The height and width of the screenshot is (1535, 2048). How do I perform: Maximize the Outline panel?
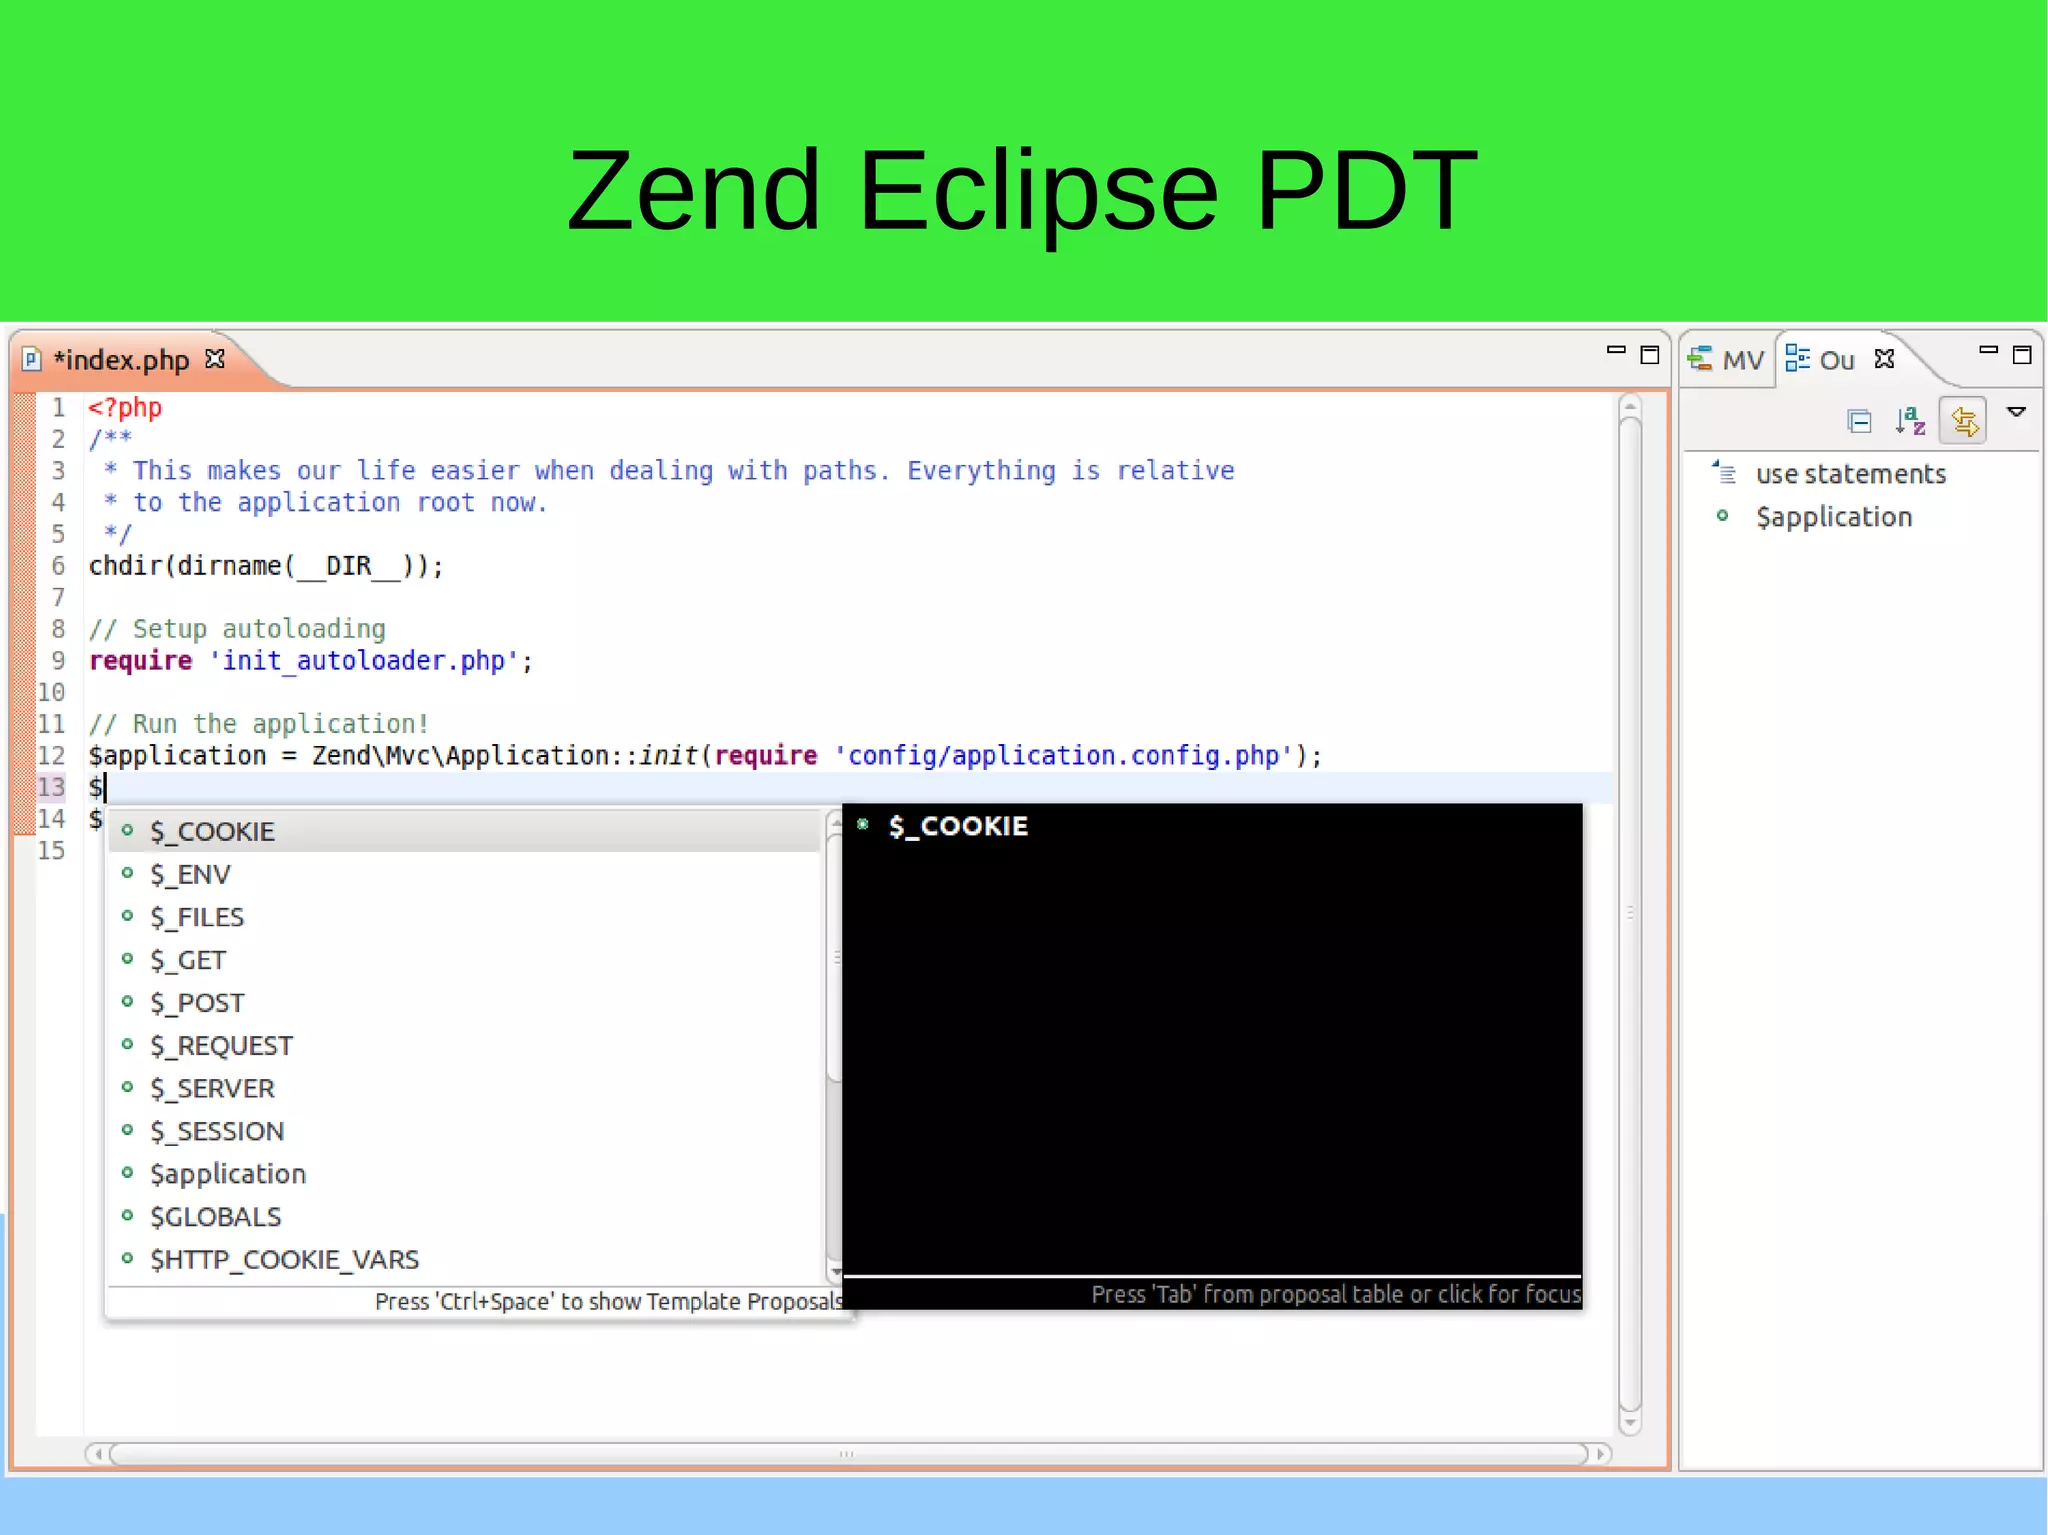[2022, 354]
